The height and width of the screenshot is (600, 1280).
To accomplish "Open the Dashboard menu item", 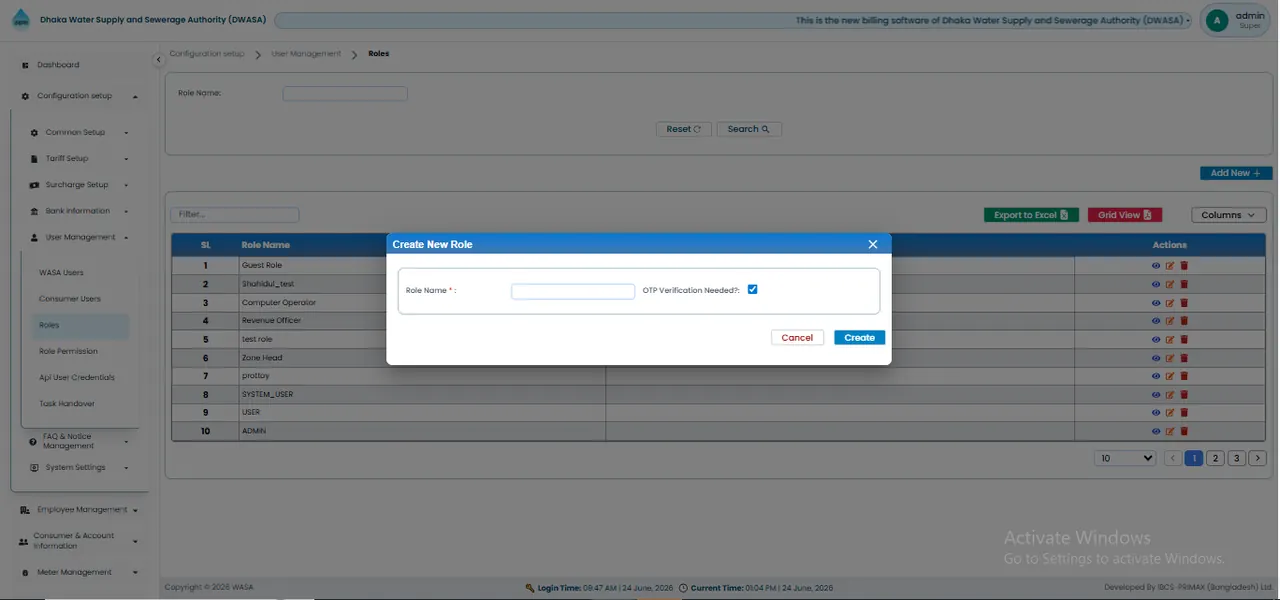I will click(x=58, y=65).
